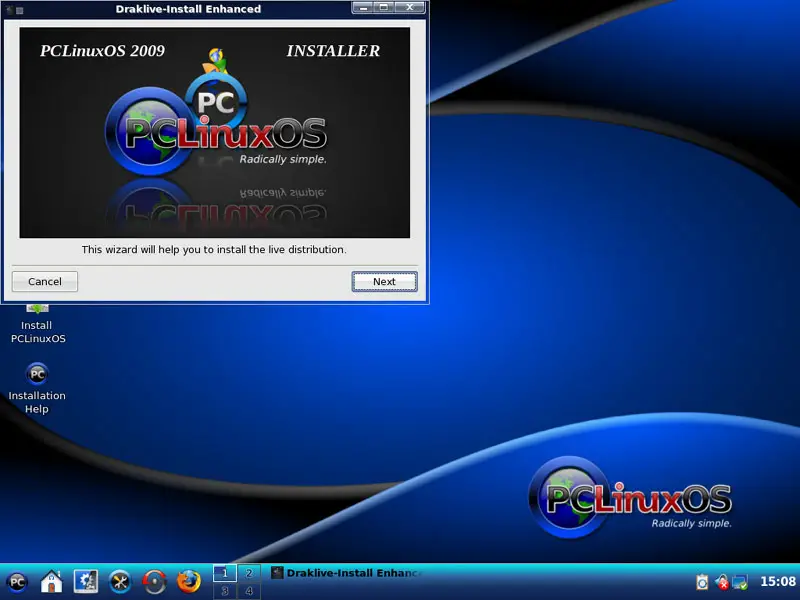This screenshot has width=800, height=600.
Task: Switch to virtual desktop 3
Action: click(224, 591)
